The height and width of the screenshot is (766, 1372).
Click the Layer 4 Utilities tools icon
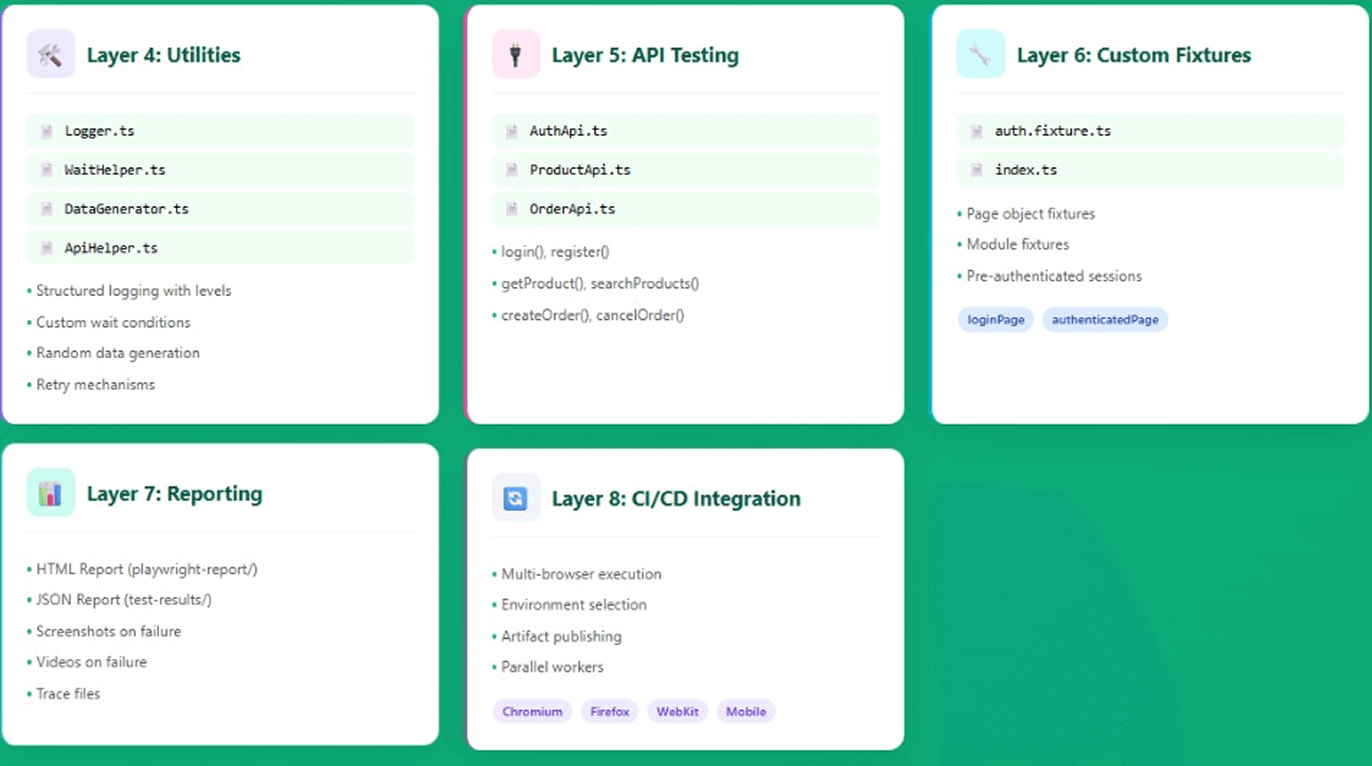click(50, 54)
